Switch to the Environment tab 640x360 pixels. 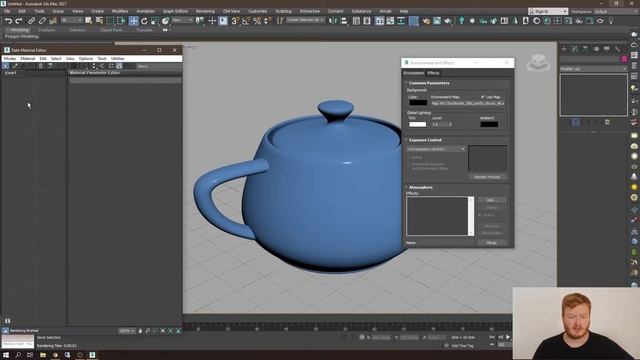coord(413,73)
